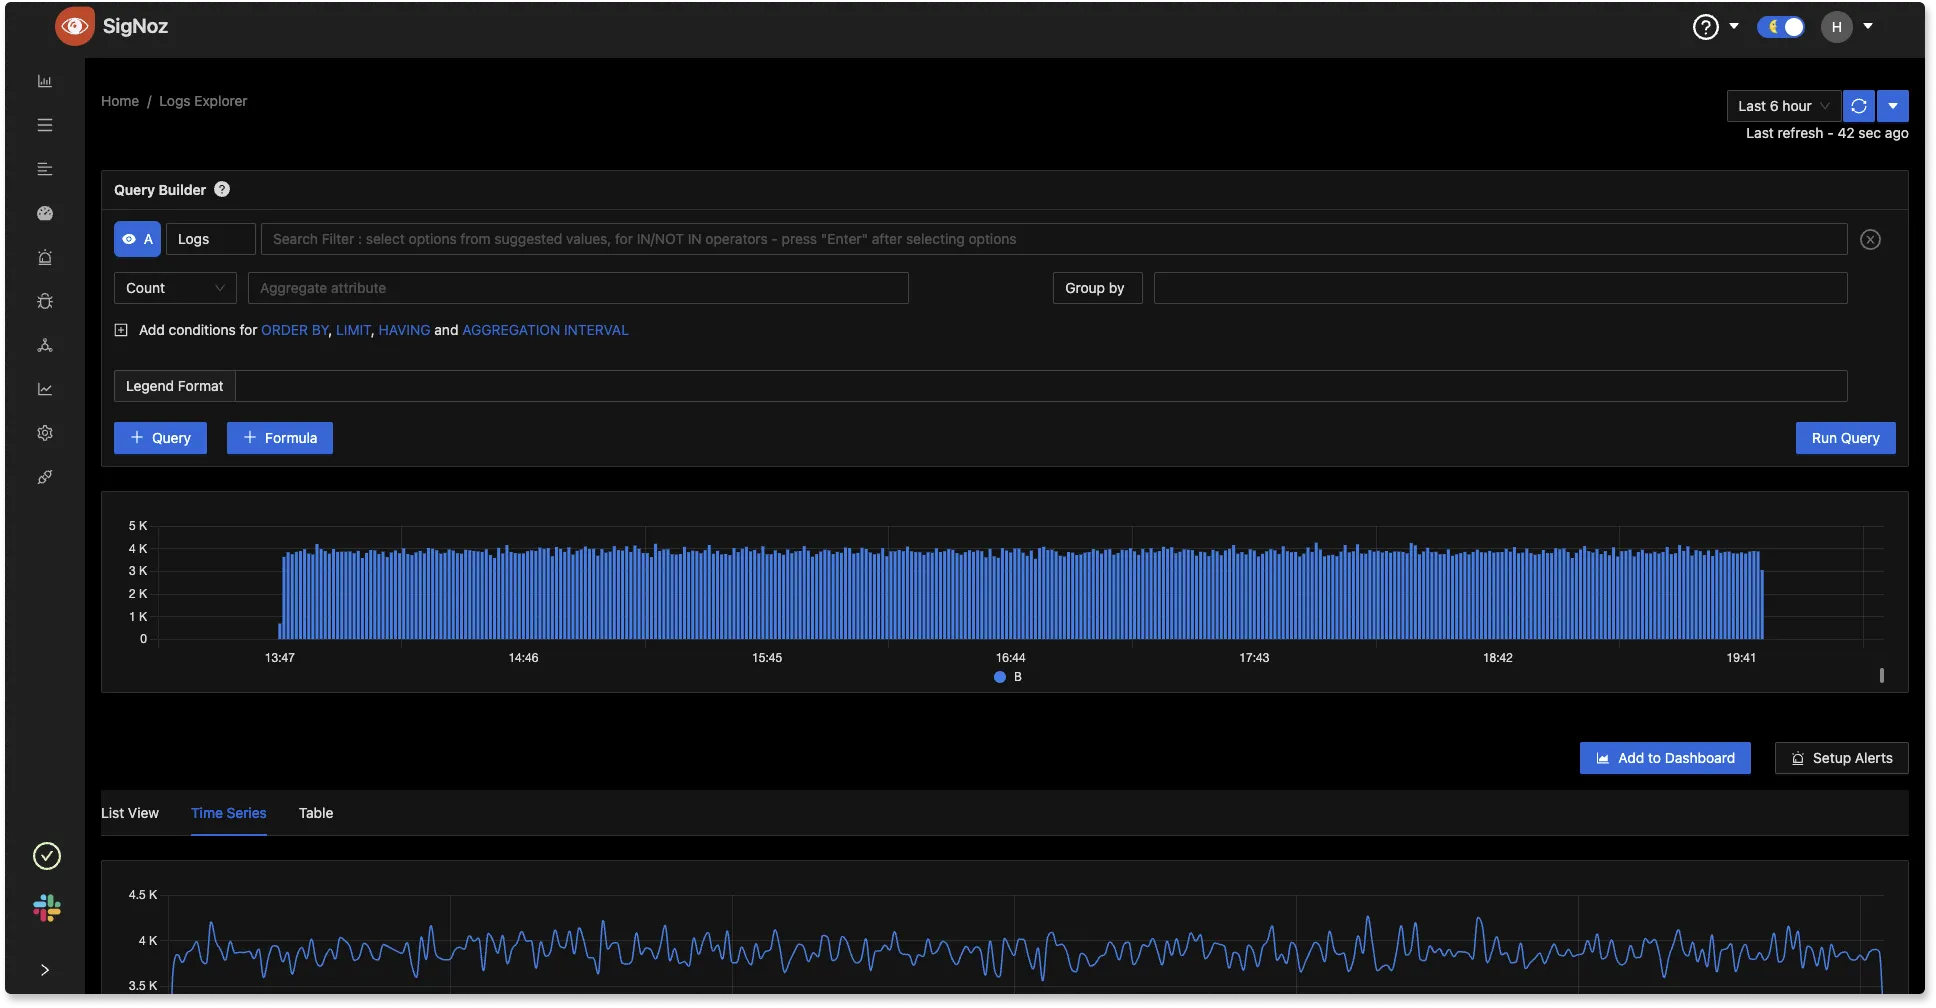Remove query A with the circled X icon
Screen dimensions: 1936x1008
[1871, 239]
